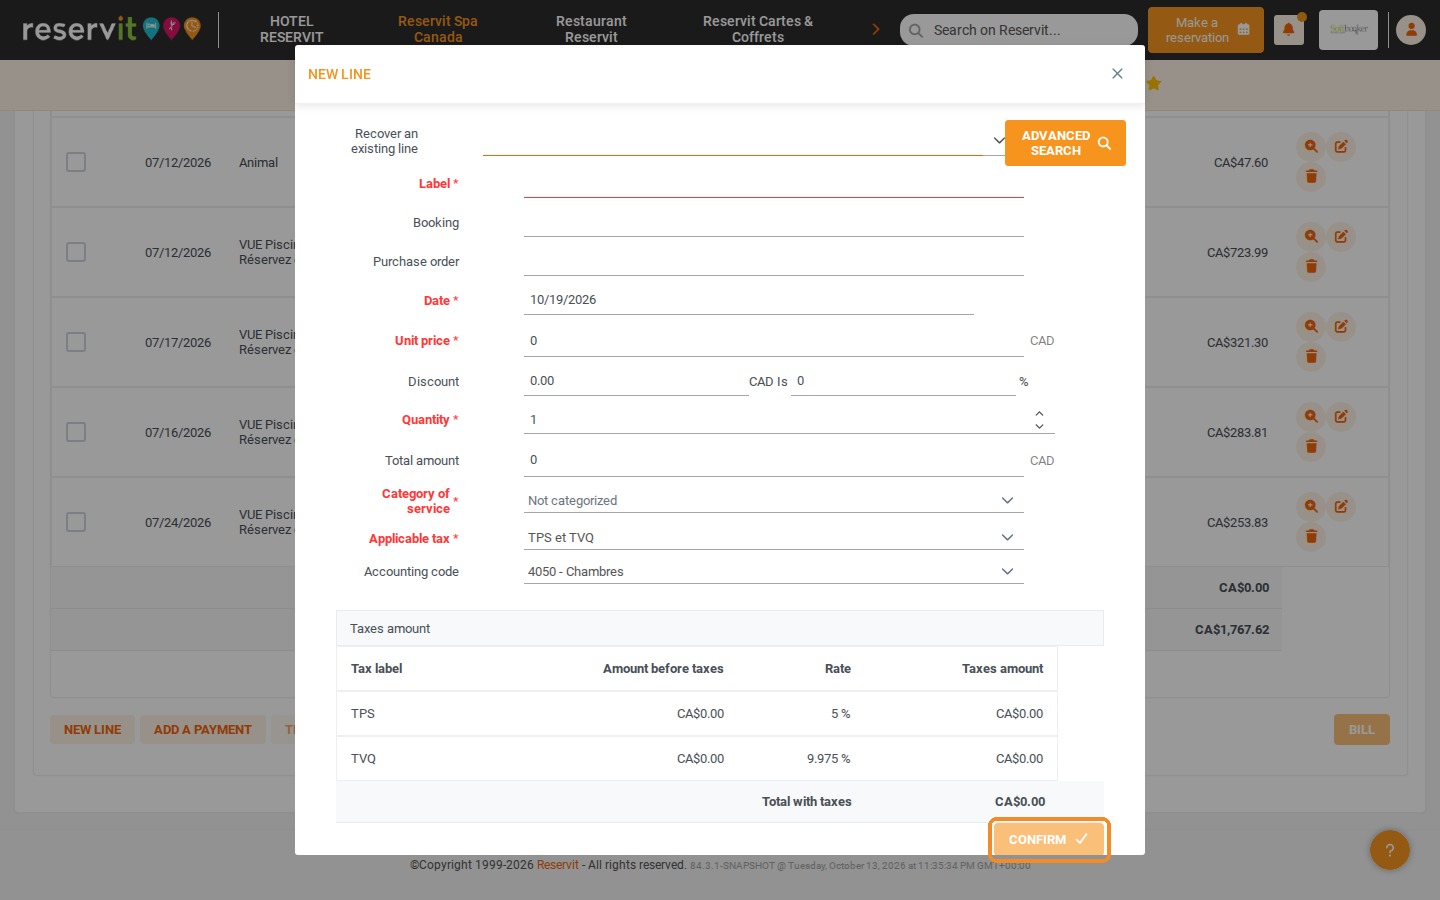This screenshot has height=900, width=1440.
Task: Open the Category of service dropdown
Action: pyautogui.click(x=773, y=500)
